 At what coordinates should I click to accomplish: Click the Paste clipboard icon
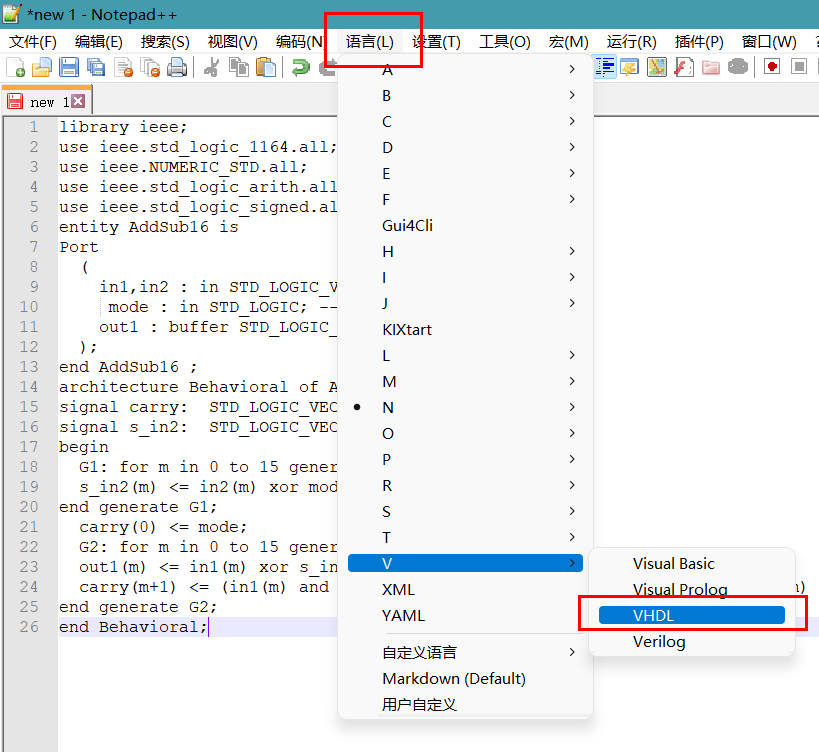266,67
